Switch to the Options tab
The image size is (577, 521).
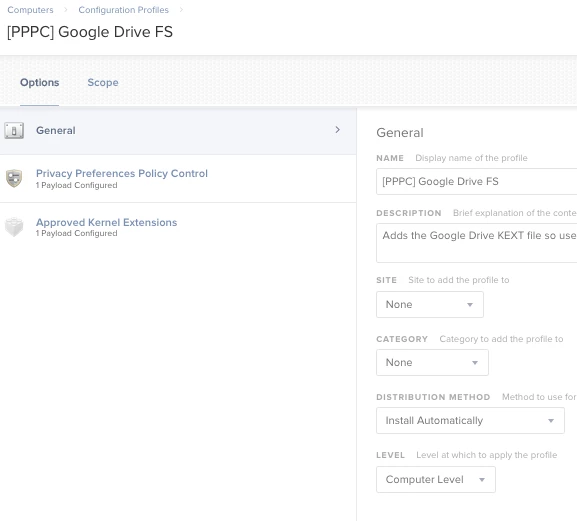point(39,82)
